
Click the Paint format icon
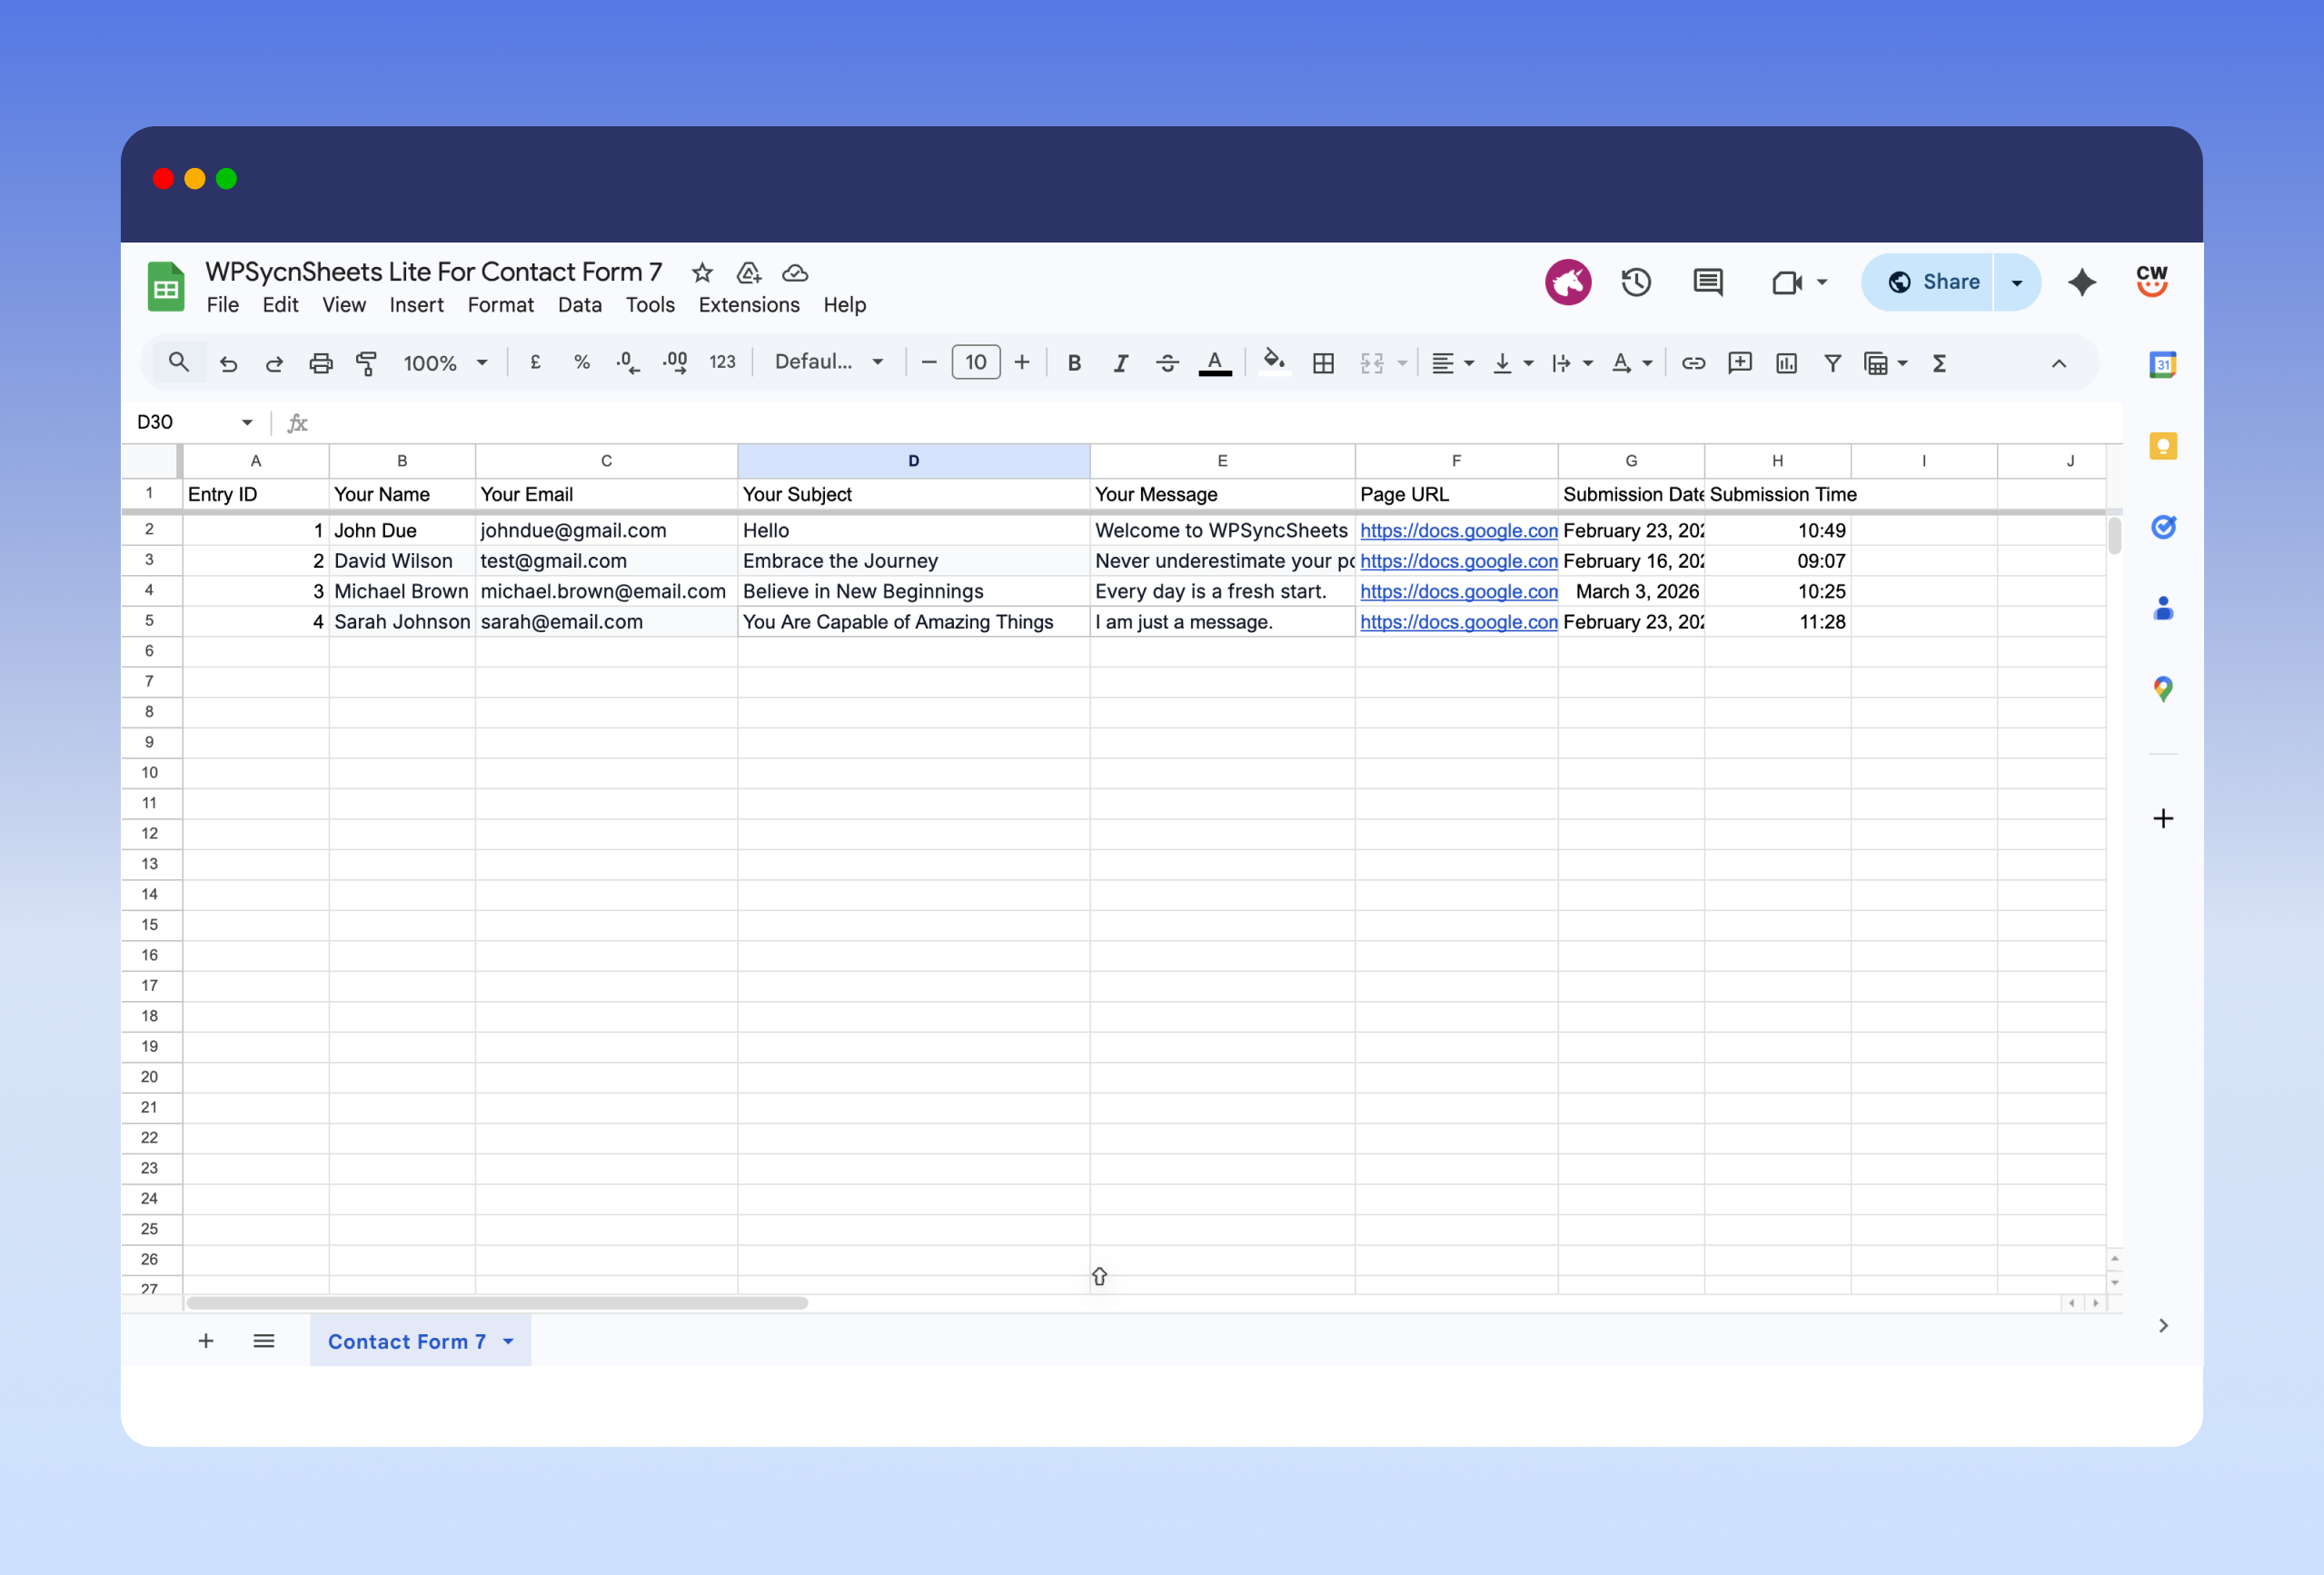[x=367, y=363]
